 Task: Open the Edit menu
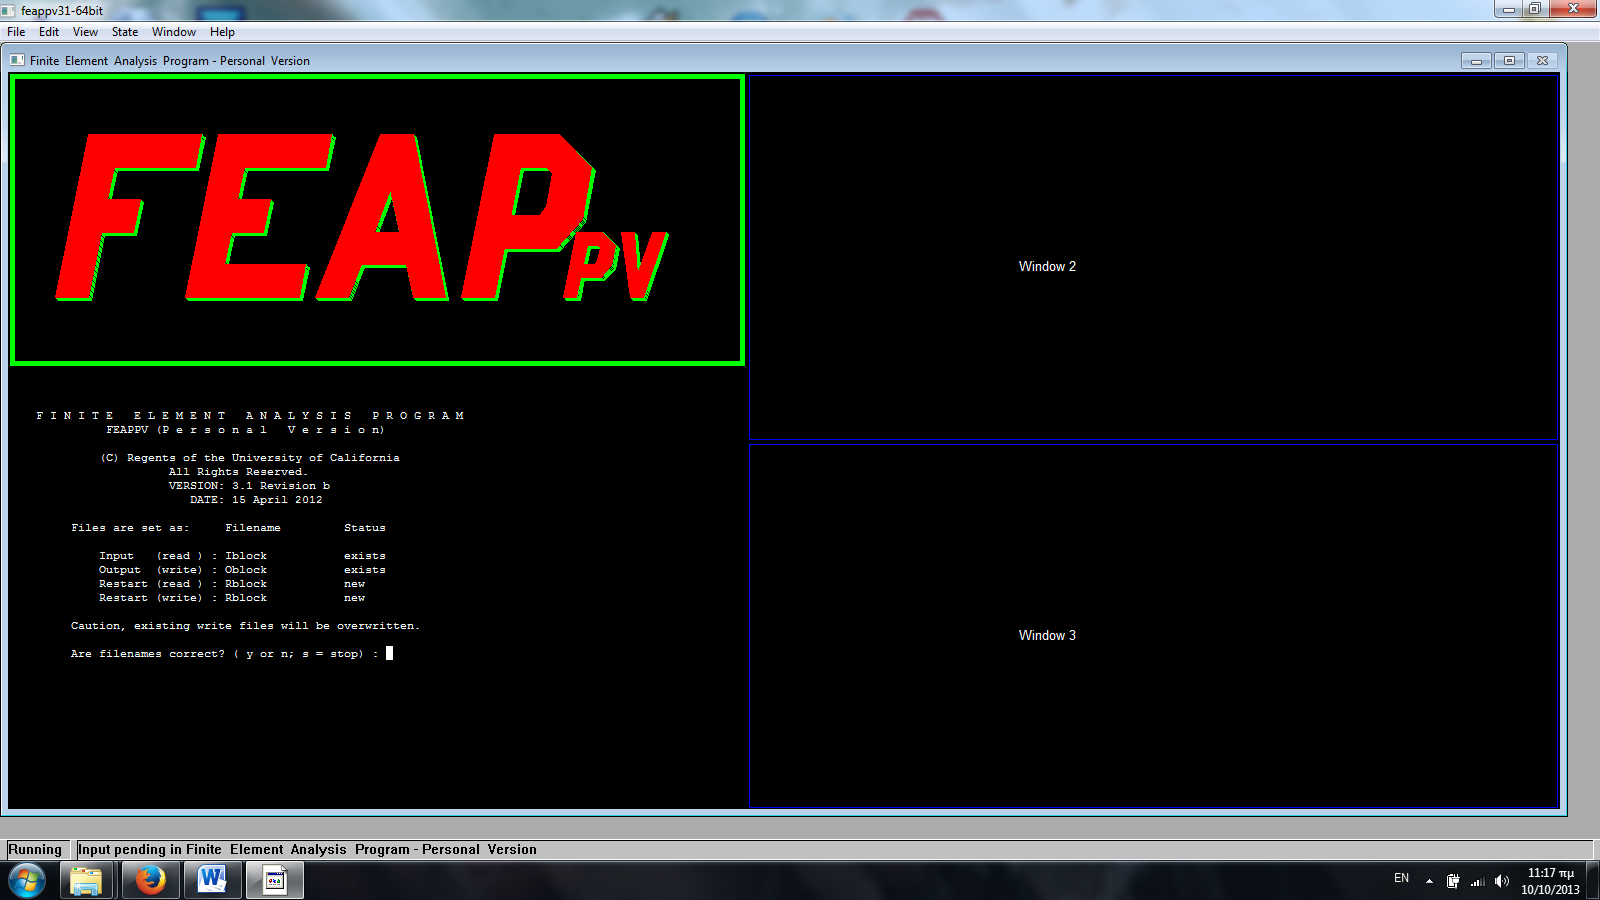pos(49,32)
